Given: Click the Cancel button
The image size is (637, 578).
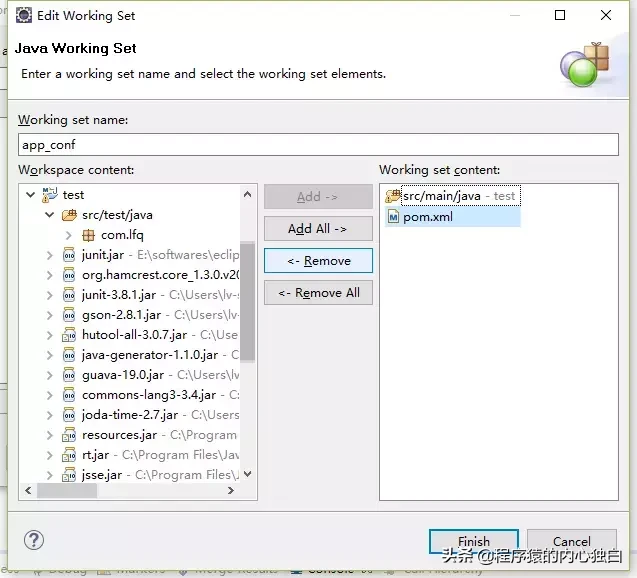Looking at the screenshot, I should coord(572,541).
